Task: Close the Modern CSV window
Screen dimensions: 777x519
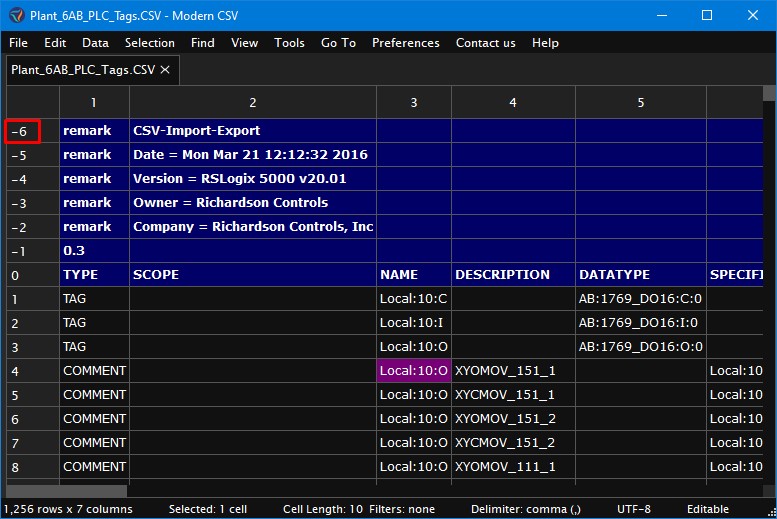Action: pyautogui.click(x=753, y=15)
